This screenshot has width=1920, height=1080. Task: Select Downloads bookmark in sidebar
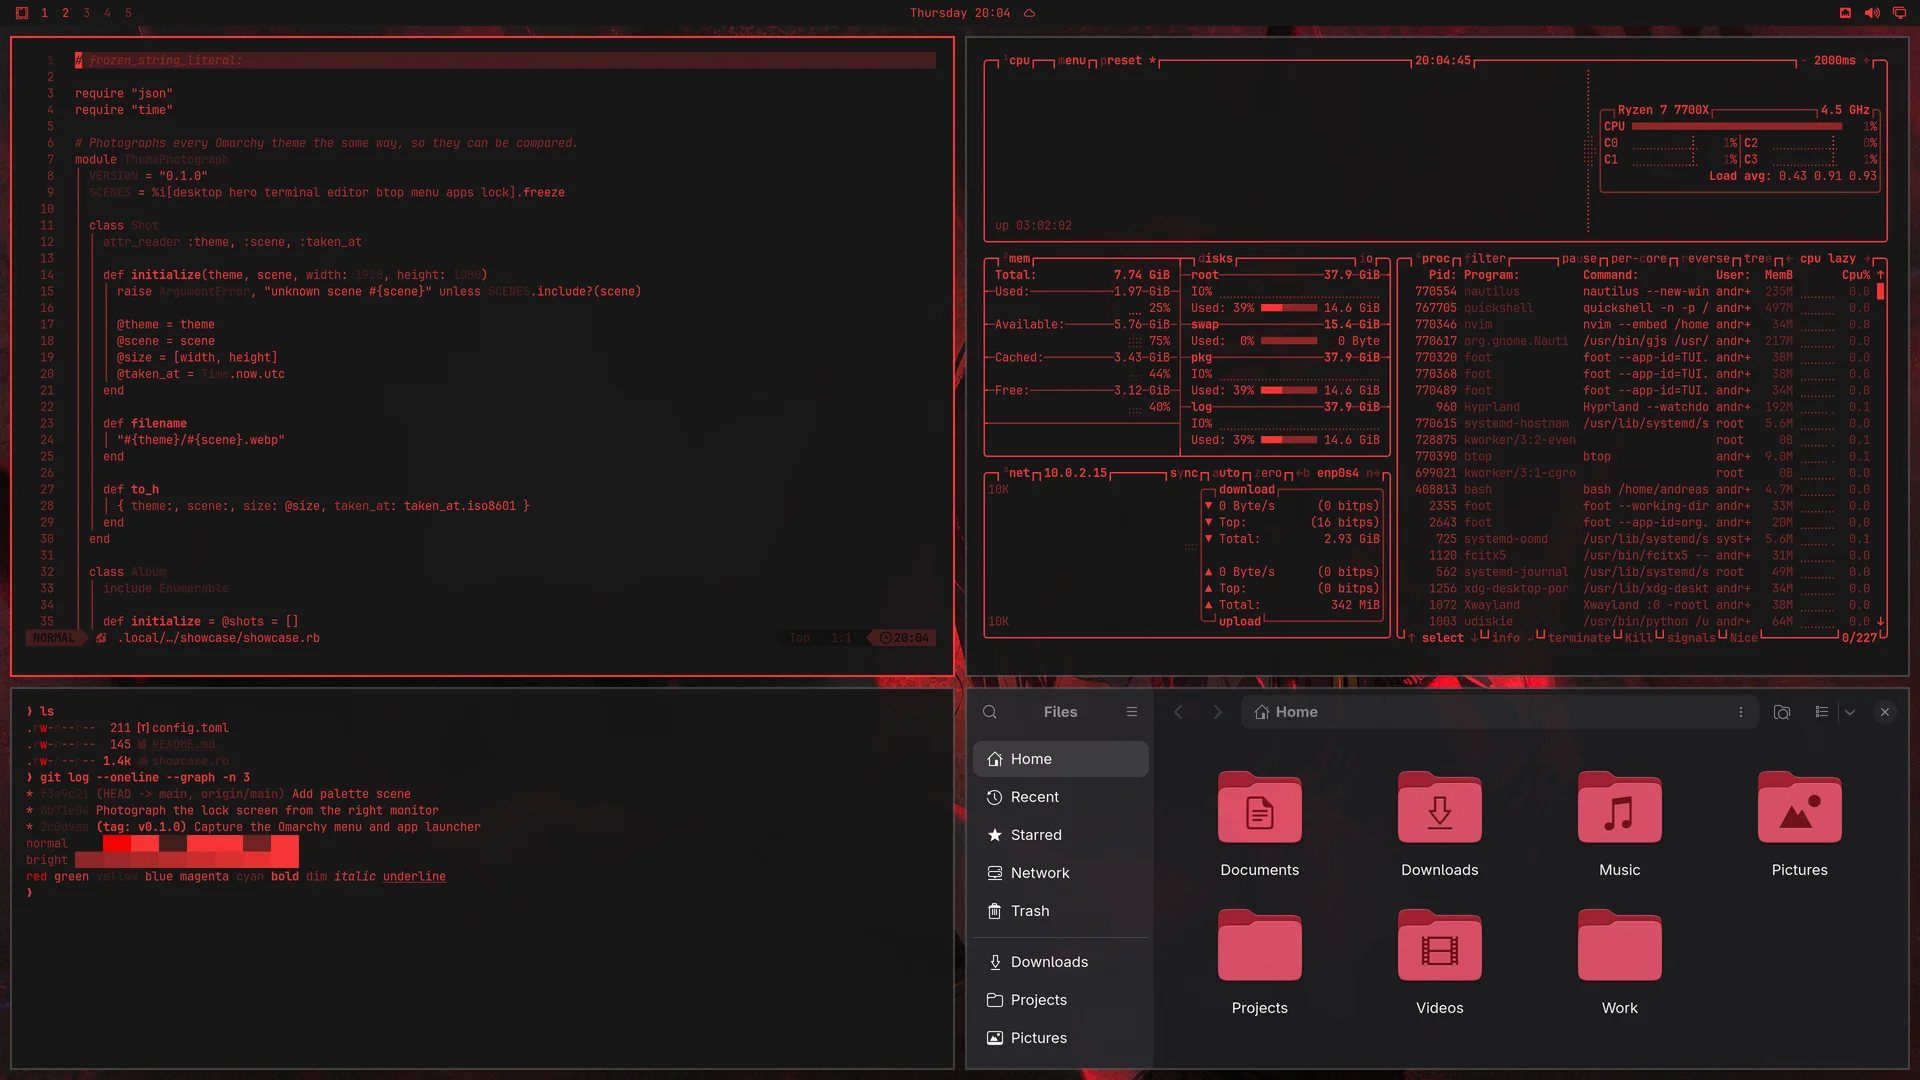[1060, 962]
